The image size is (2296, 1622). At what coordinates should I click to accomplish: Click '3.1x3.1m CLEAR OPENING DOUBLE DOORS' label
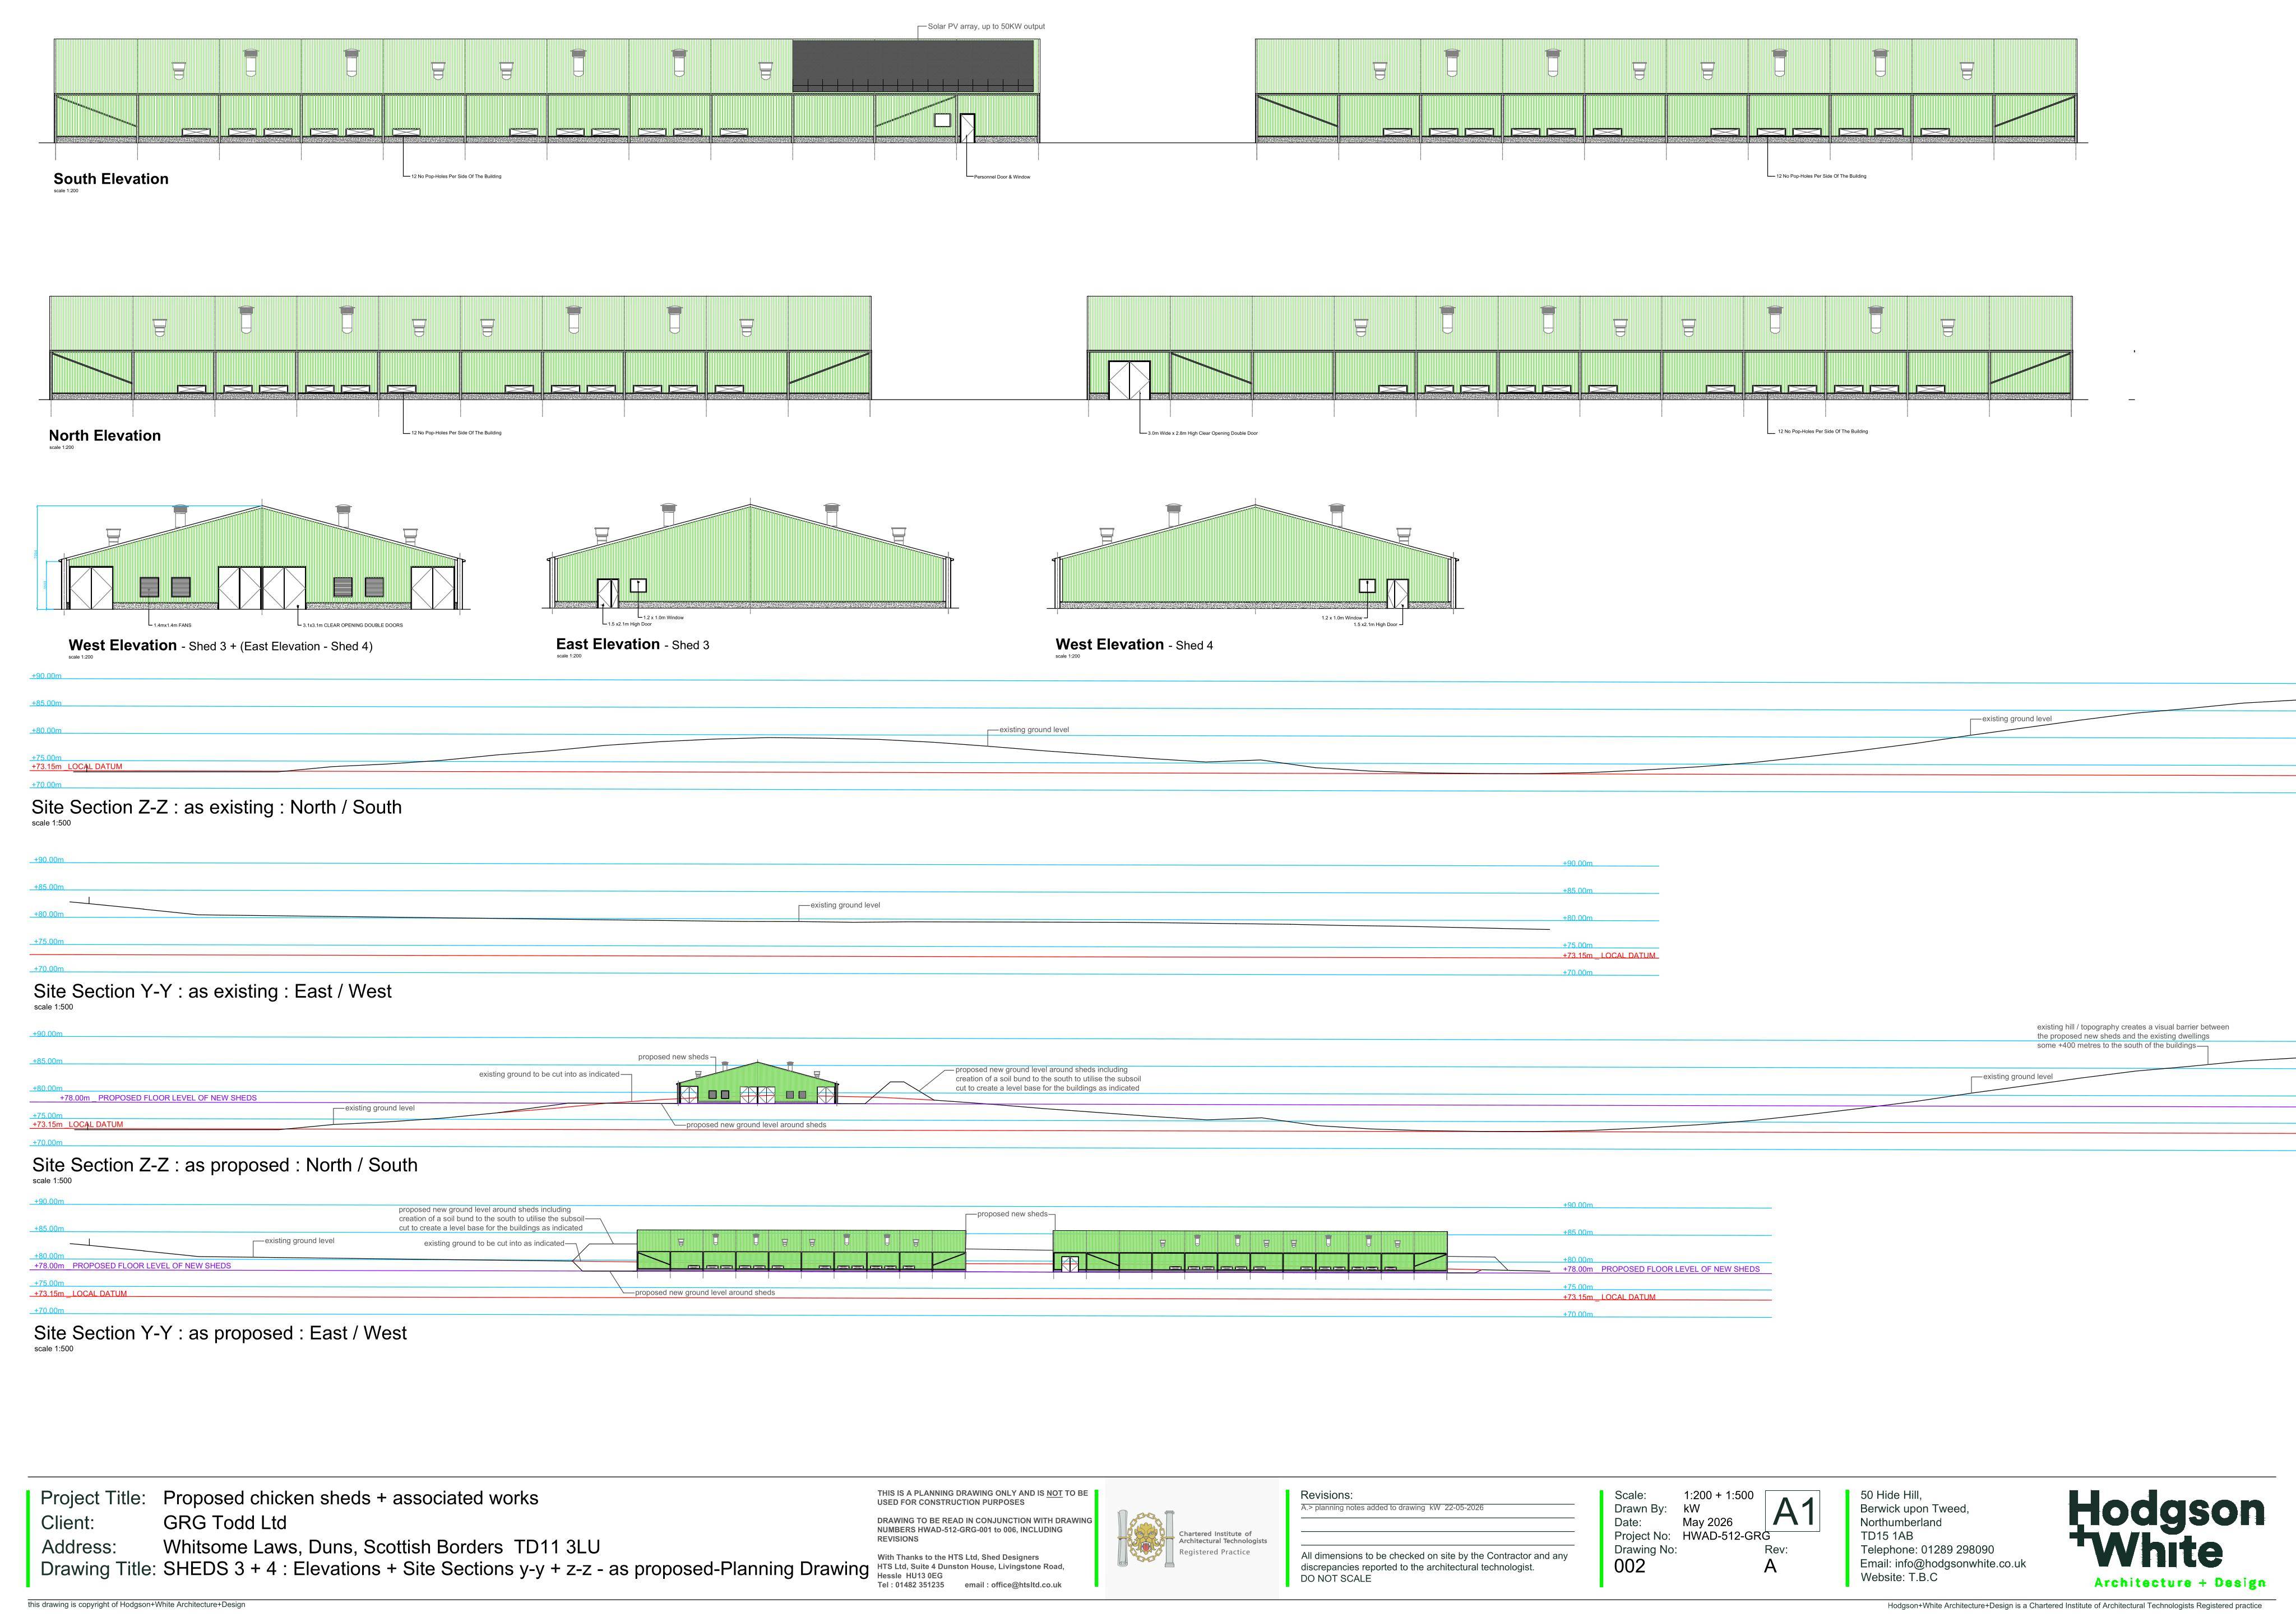(353, 625)
